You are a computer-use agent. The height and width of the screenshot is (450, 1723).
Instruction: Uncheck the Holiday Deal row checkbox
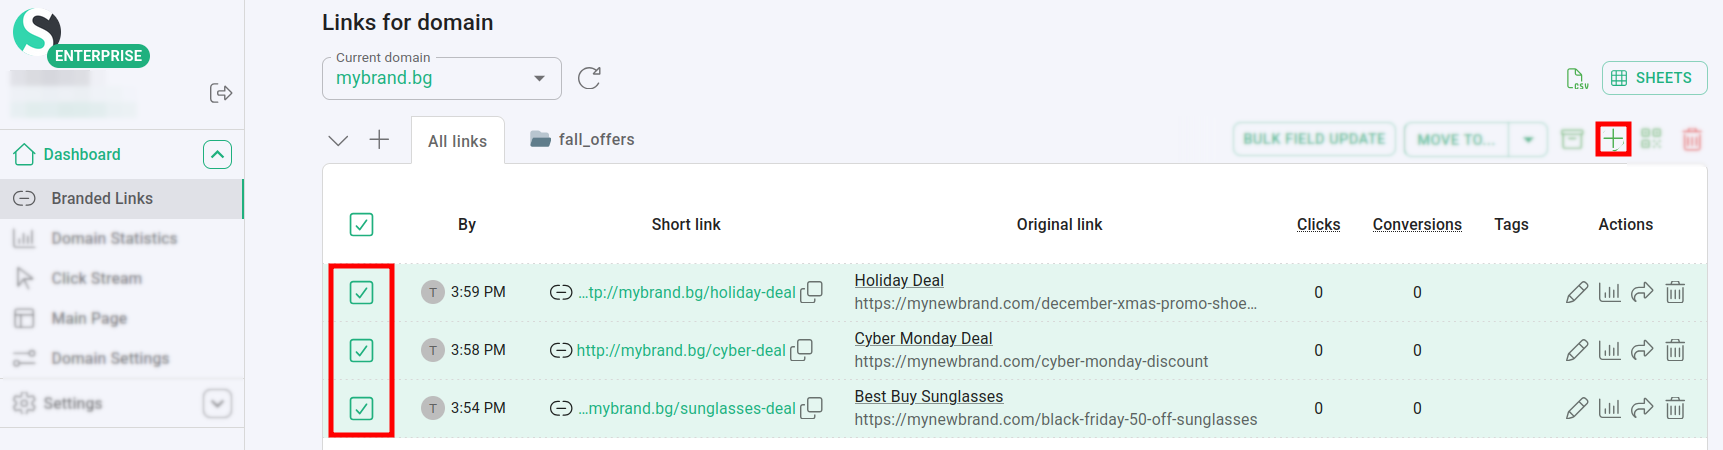361,292
